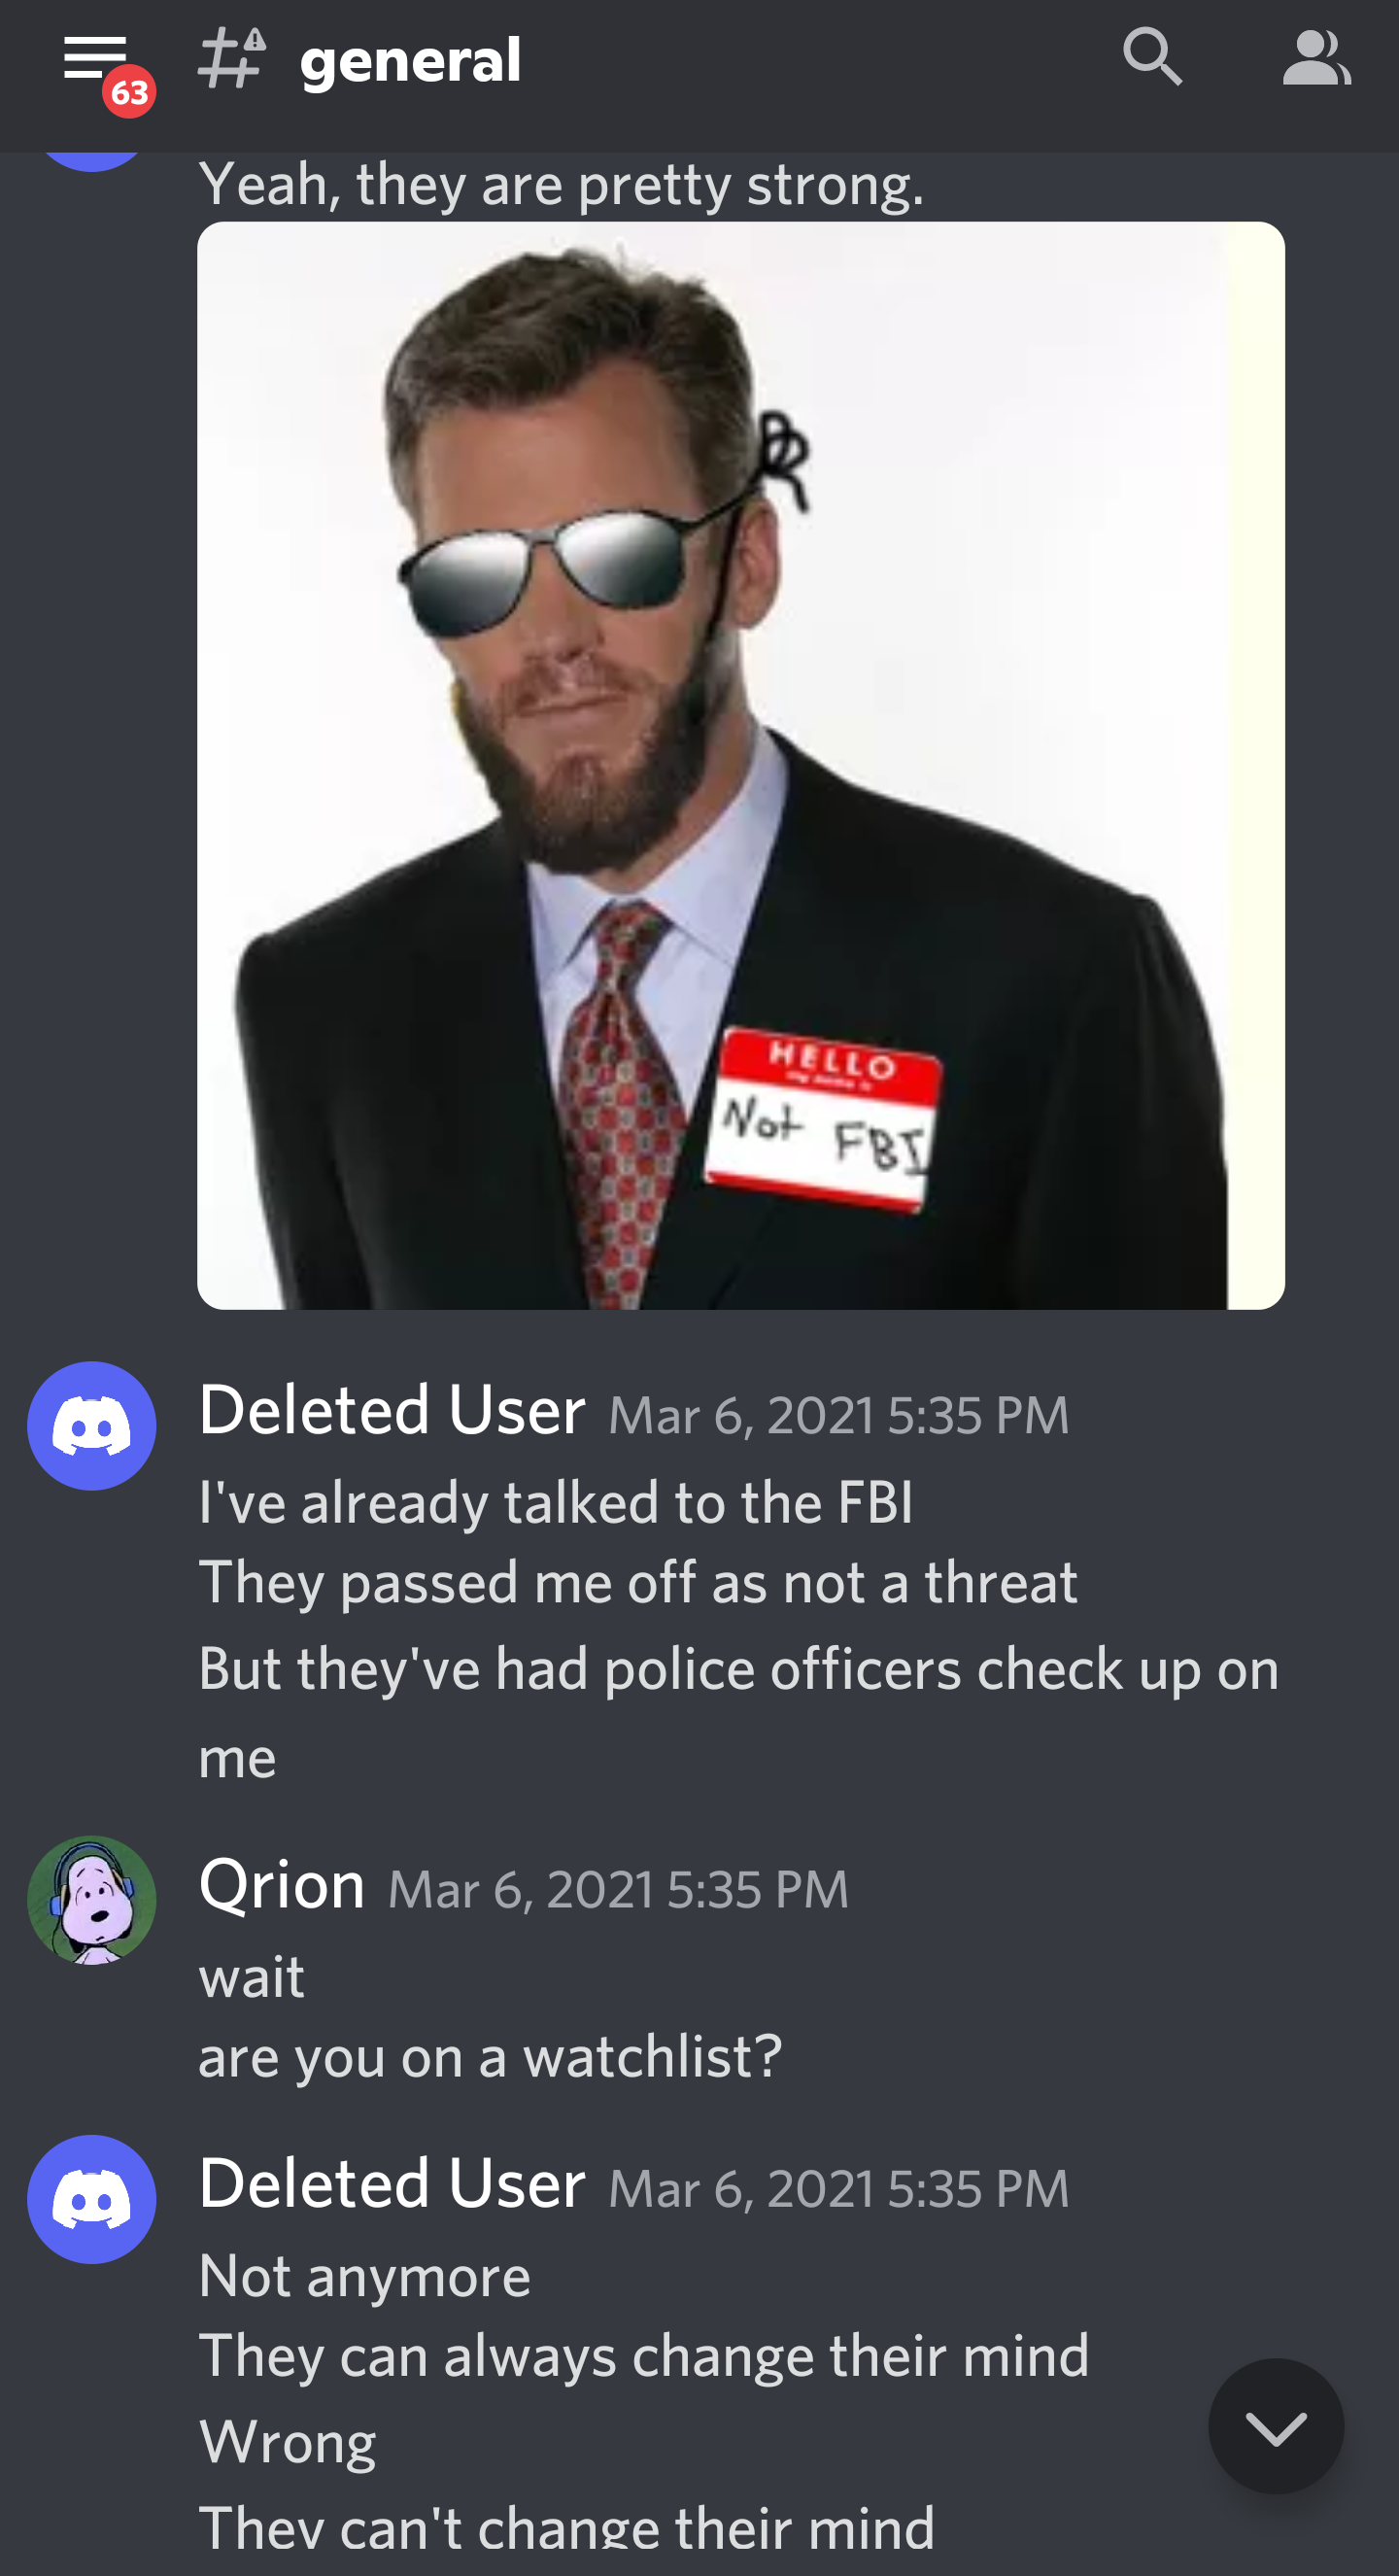This screenshot has width=1399, height=2576.
Task: Tap the search magnifier icon
Action: 1152,57
